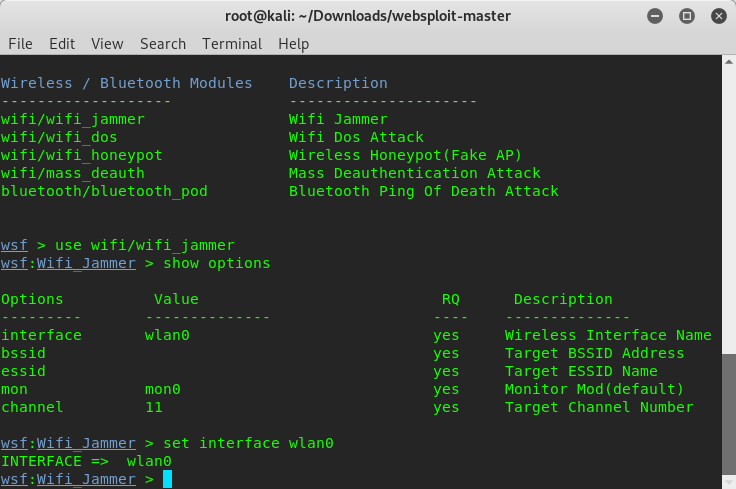The image size is (736, 489).
Task: Open the Terminal menu
Action: tap(232, 44)
